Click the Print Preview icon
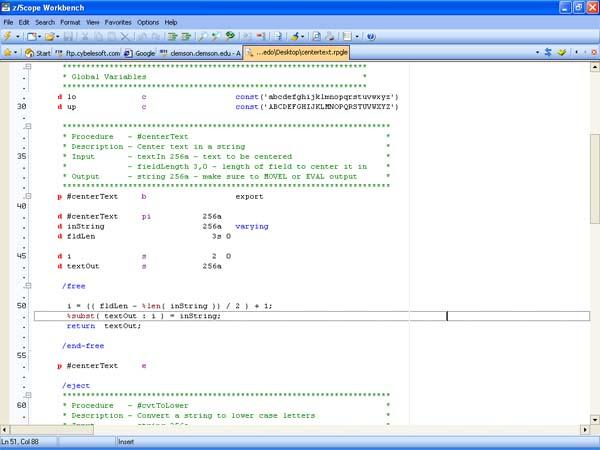Viewport: 600px width, 450px height. click(x=316, y=36)
